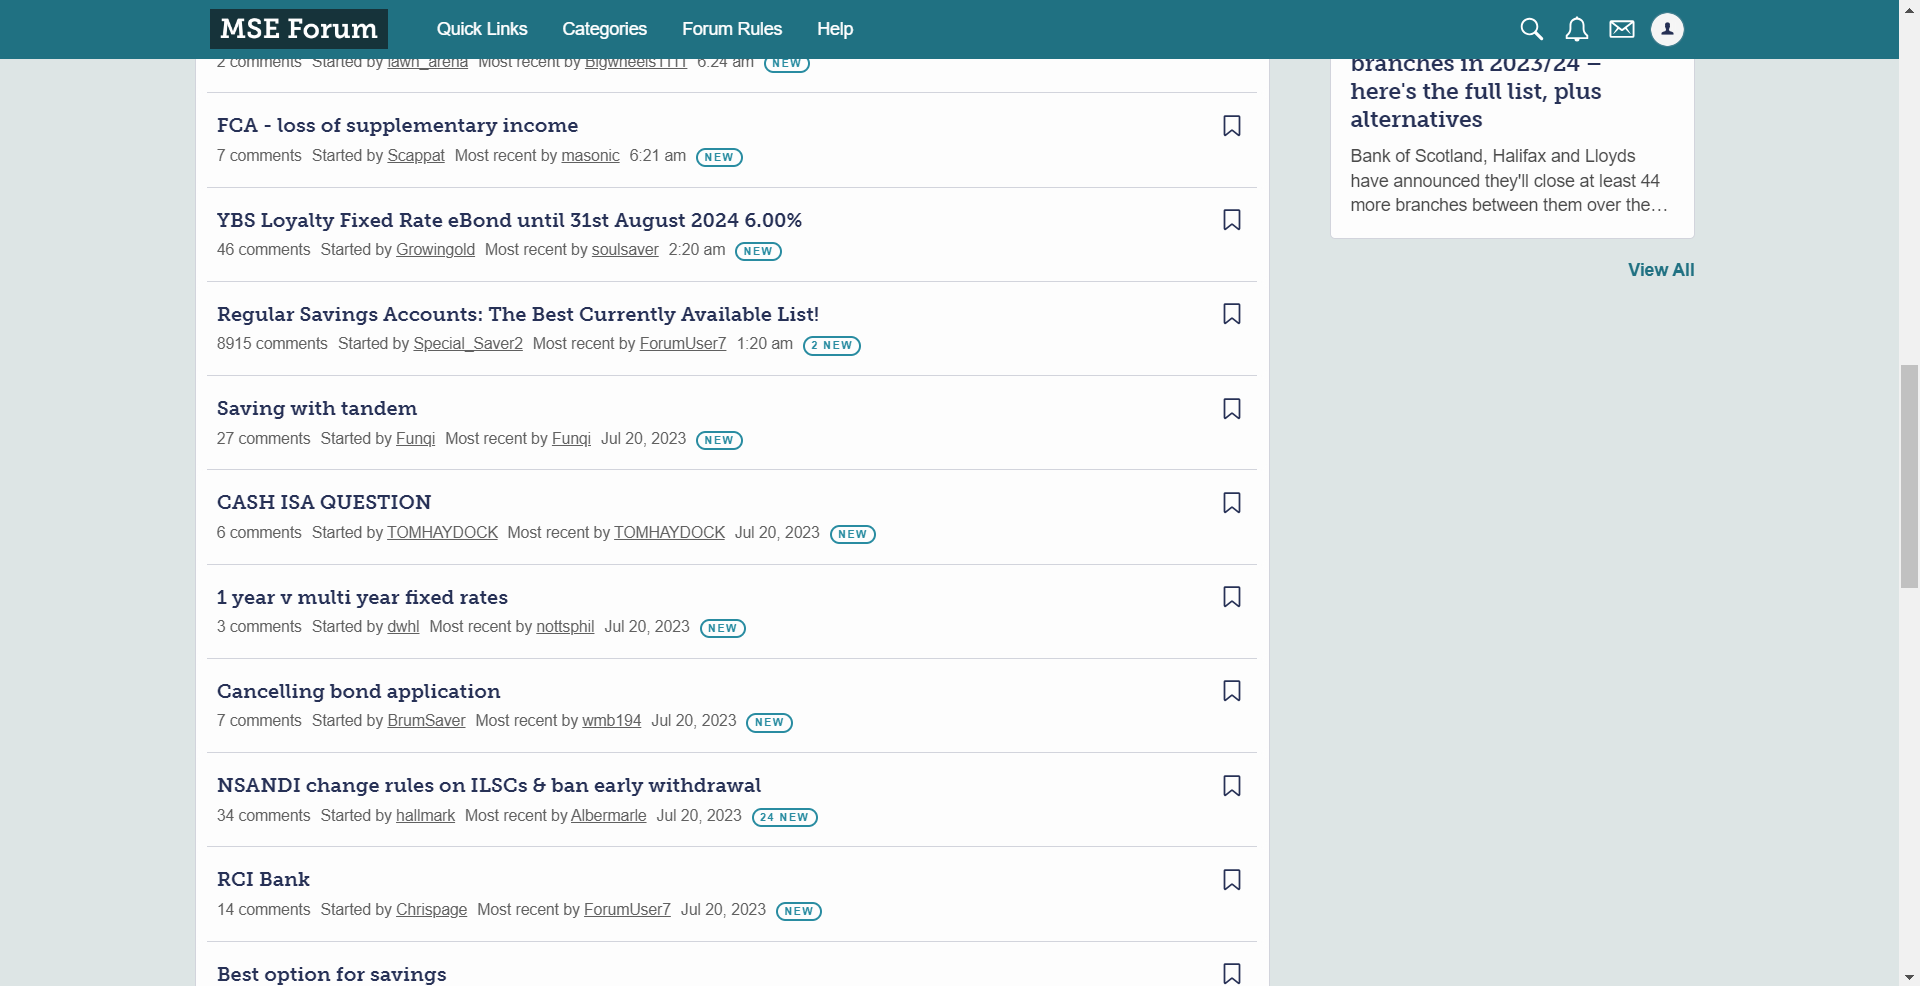The image size is (1920, 986).
Task: Bookmark the Cancelling bond application thread
Action: pos(1232,691)
